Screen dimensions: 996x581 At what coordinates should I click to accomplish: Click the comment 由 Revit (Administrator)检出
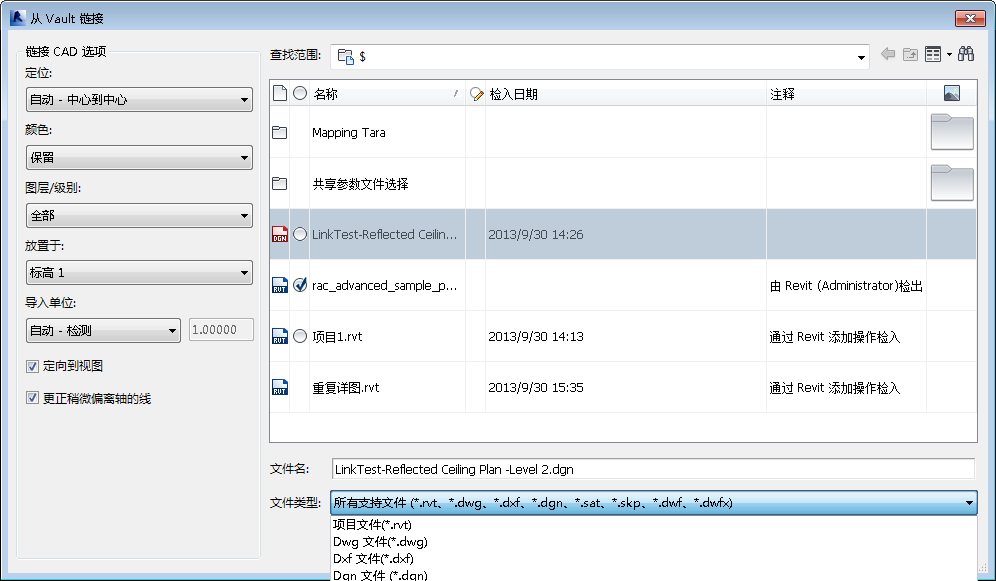[846, 286]
